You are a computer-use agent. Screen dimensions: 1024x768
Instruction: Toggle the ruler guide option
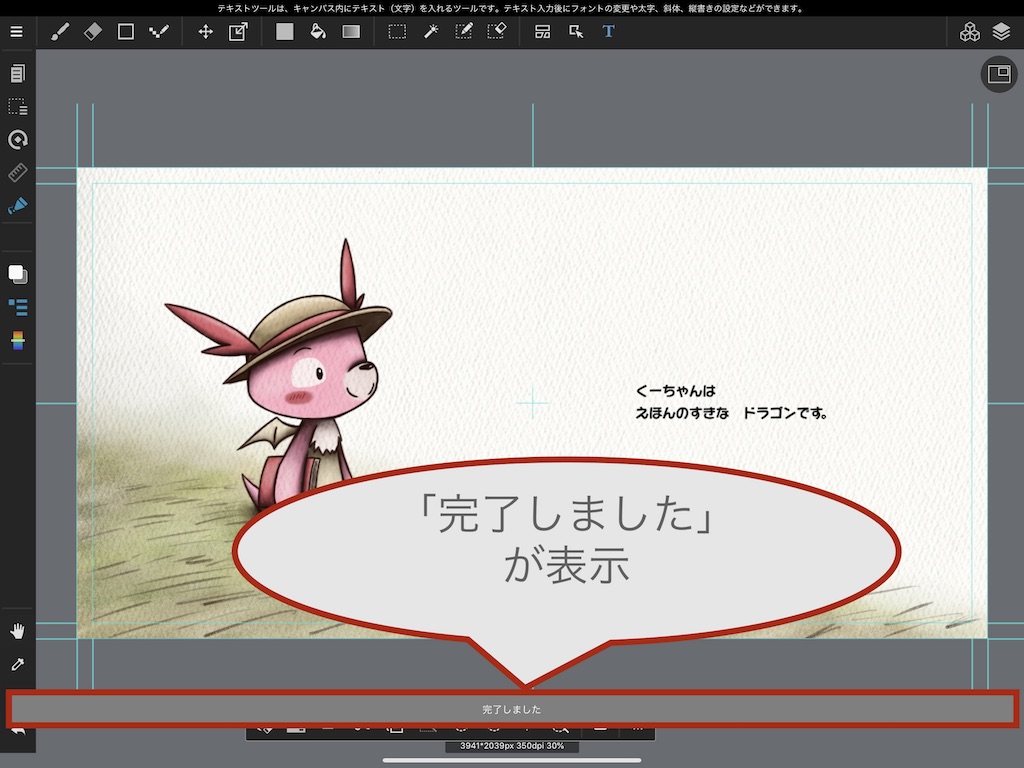click(x=17, y=173)
